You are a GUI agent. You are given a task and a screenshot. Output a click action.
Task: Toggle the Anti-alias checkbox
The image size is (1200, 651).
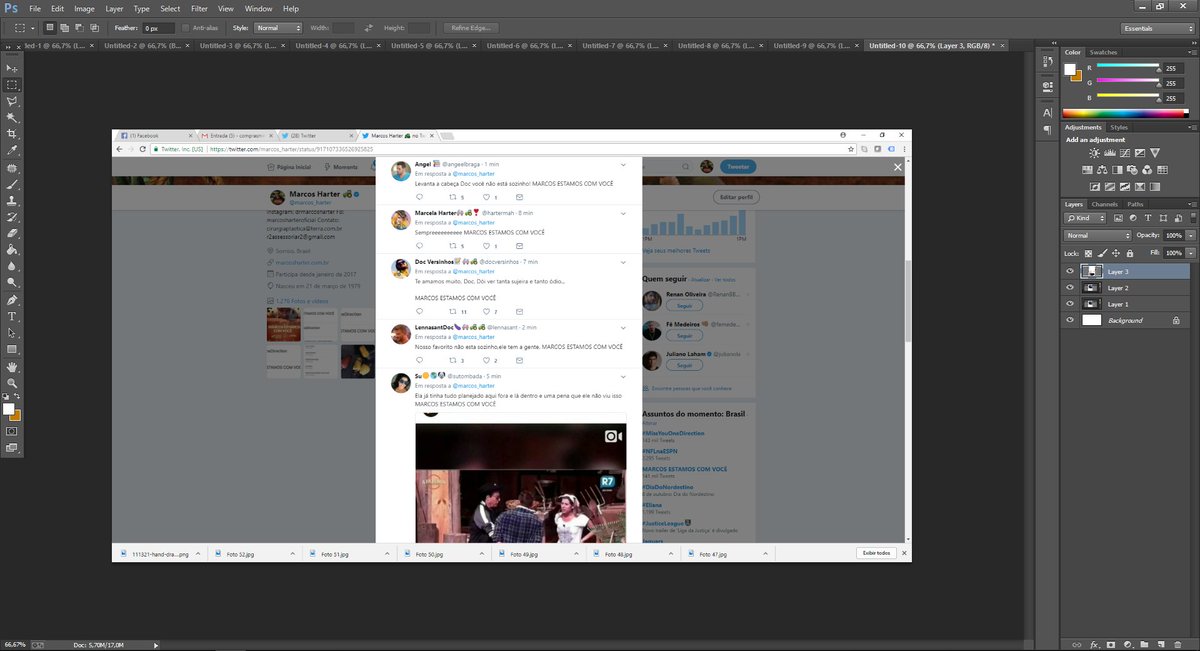(186, 28)
